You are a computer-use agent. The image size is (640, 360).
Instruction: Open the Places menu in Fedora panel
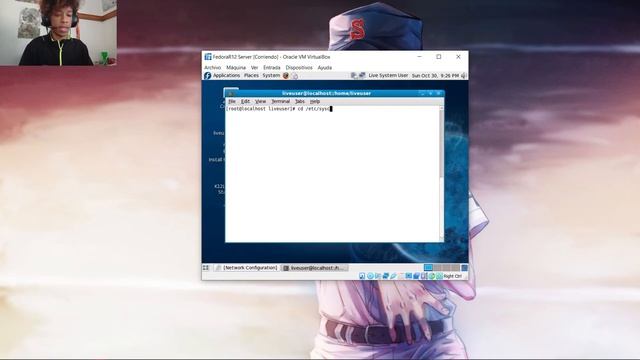(x=251, y=76)
